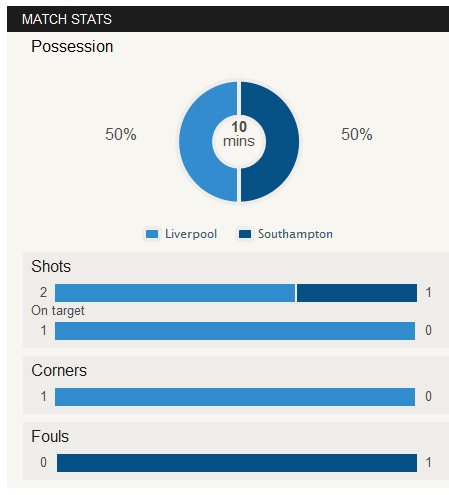Viewport: 449px width, 495px height.
Task: Click the On target label
Action: (58, 311)
